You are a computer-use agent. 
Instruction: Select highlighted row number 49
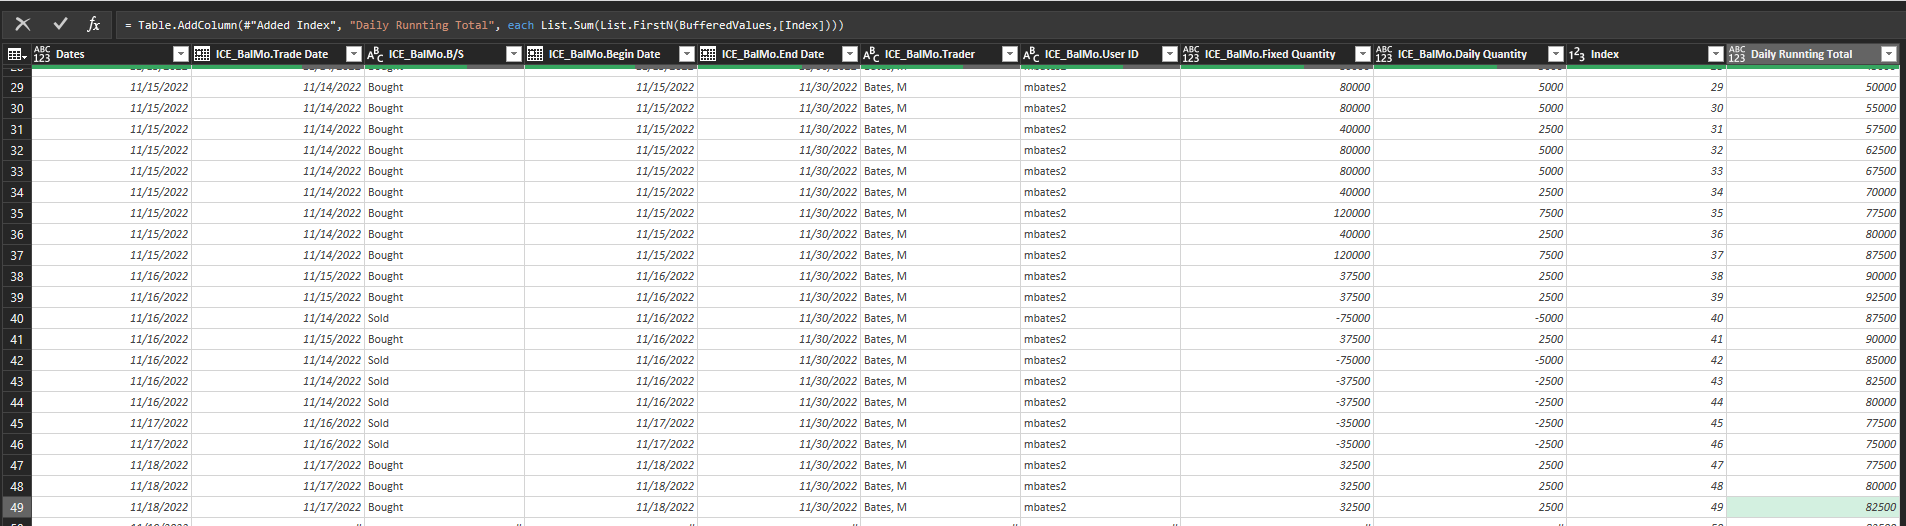coord(17,507)
